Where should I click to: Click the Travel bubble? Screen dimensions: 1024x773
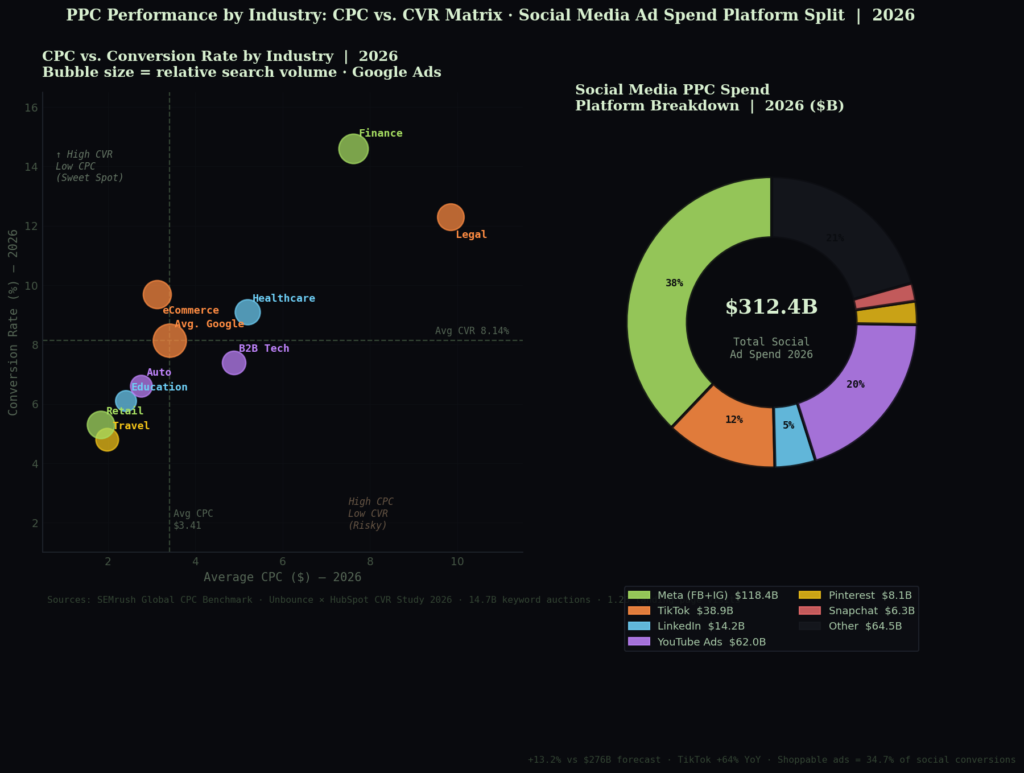point(107,439)
